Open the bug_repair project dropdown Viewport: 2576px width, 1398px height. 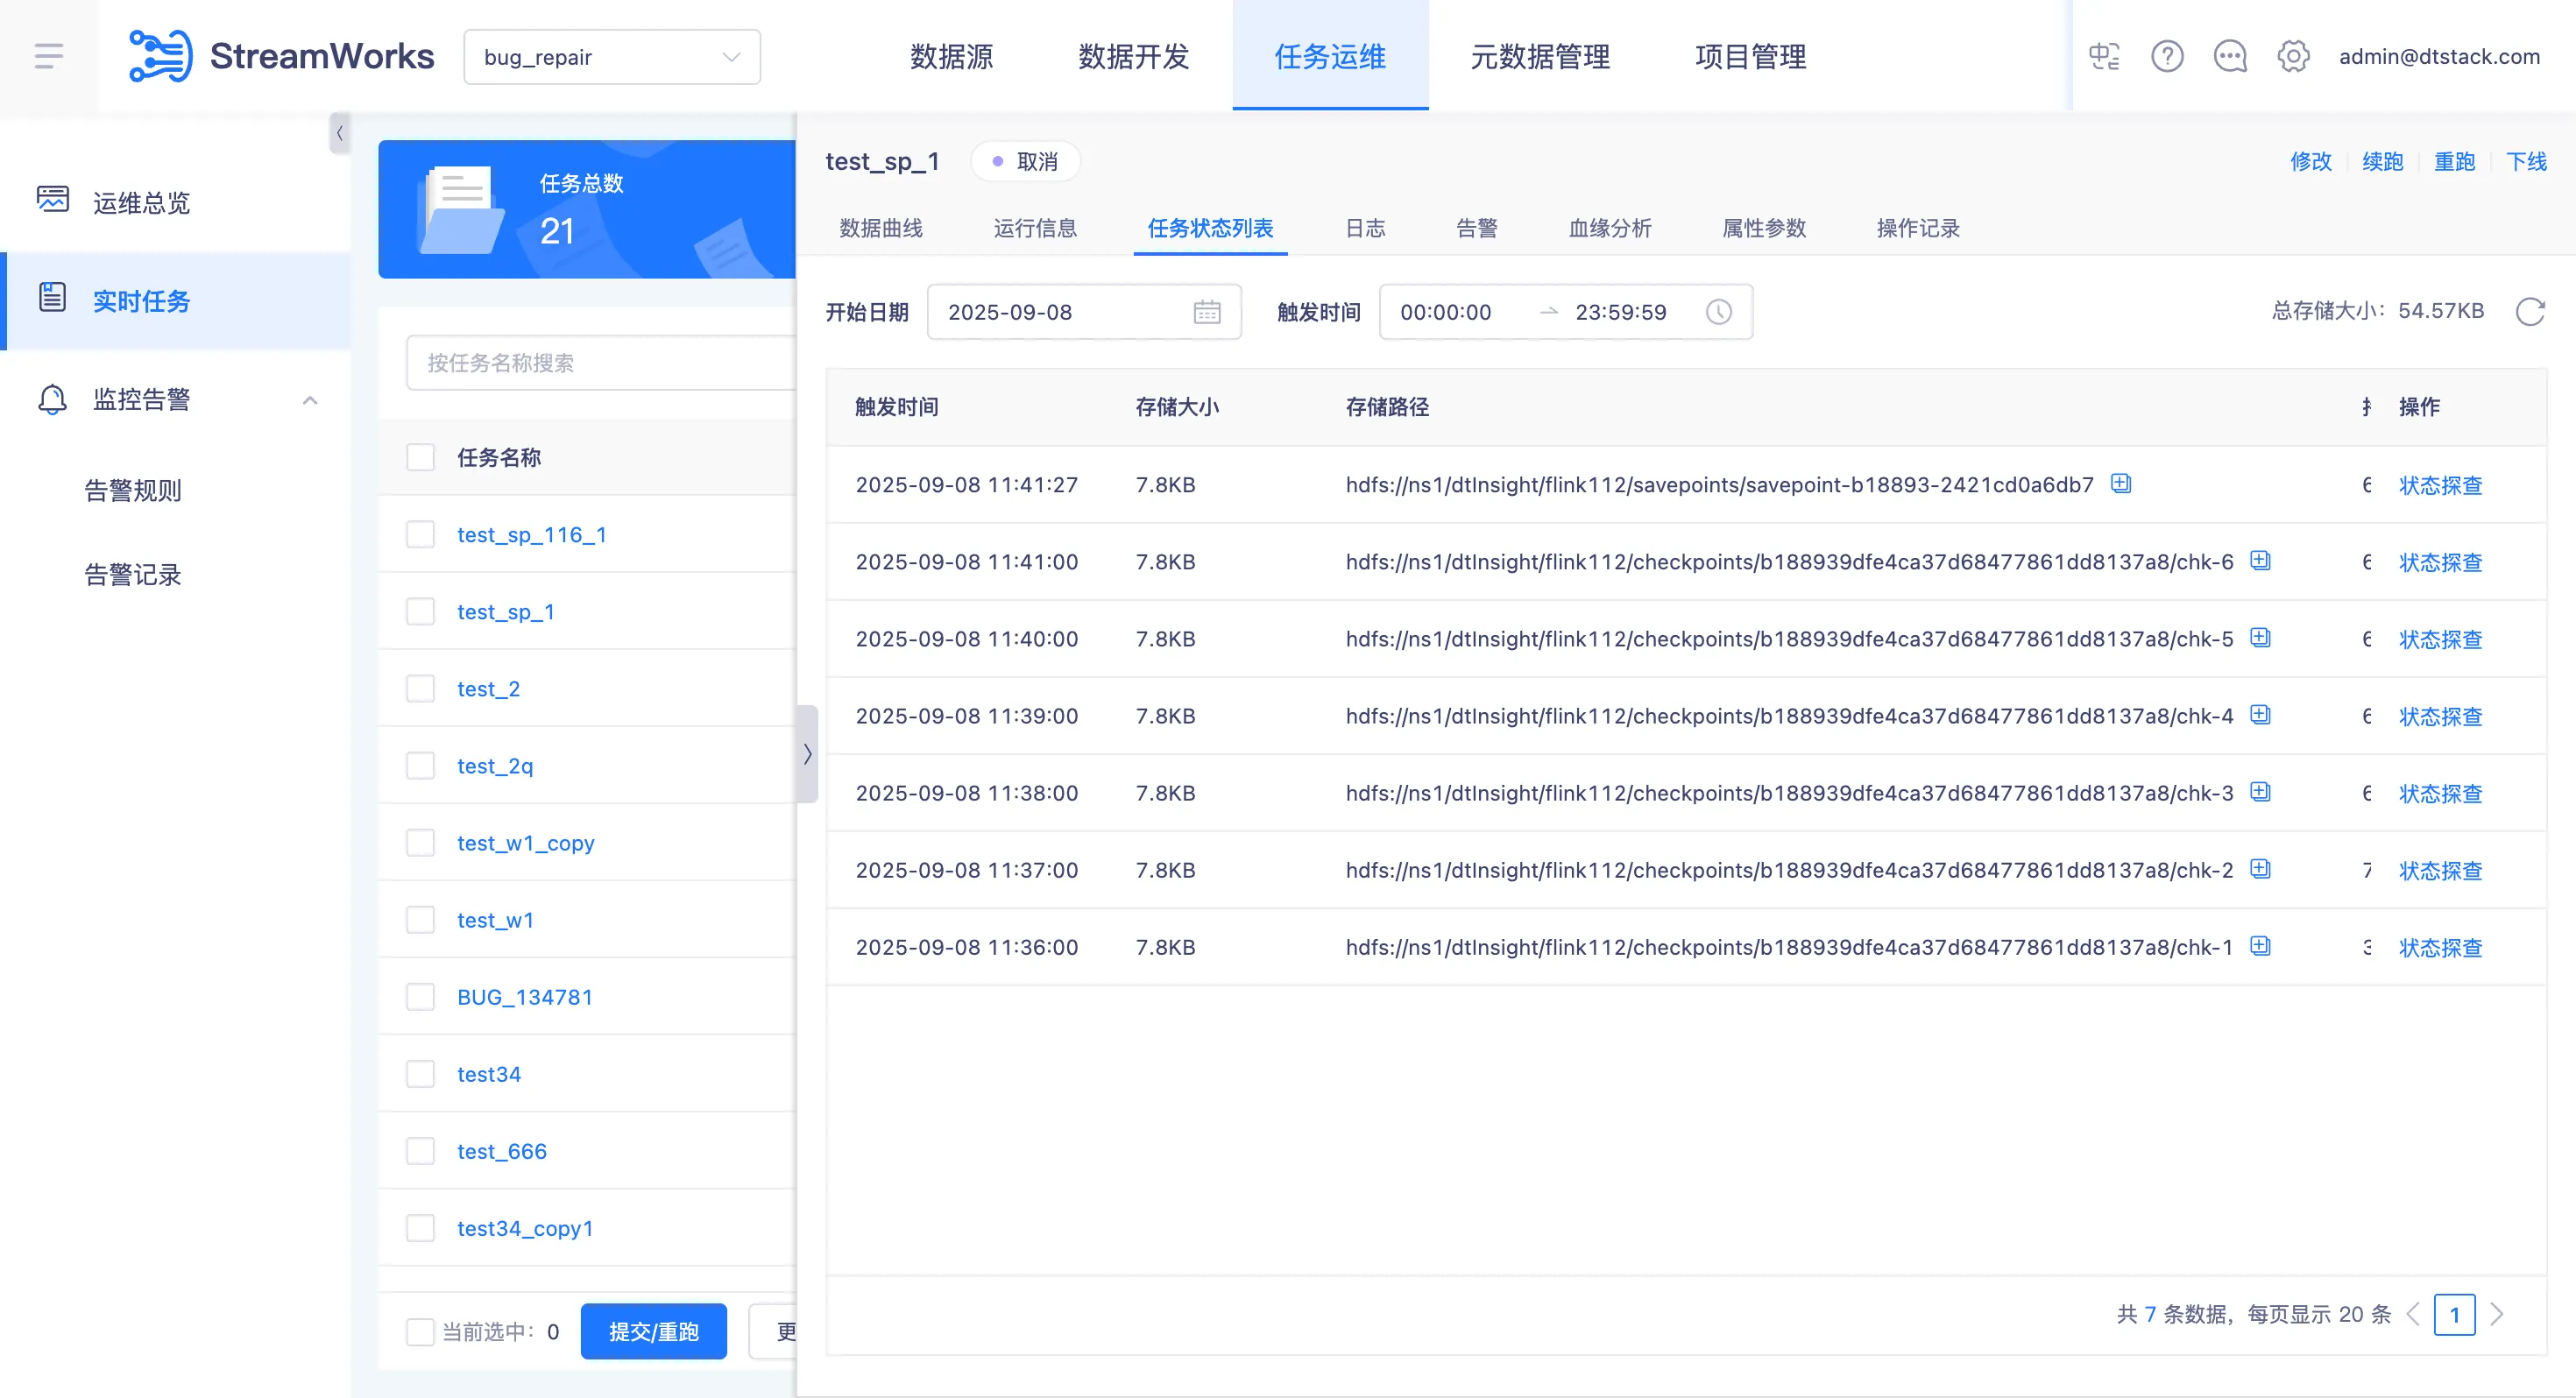[x=611, y=57]
